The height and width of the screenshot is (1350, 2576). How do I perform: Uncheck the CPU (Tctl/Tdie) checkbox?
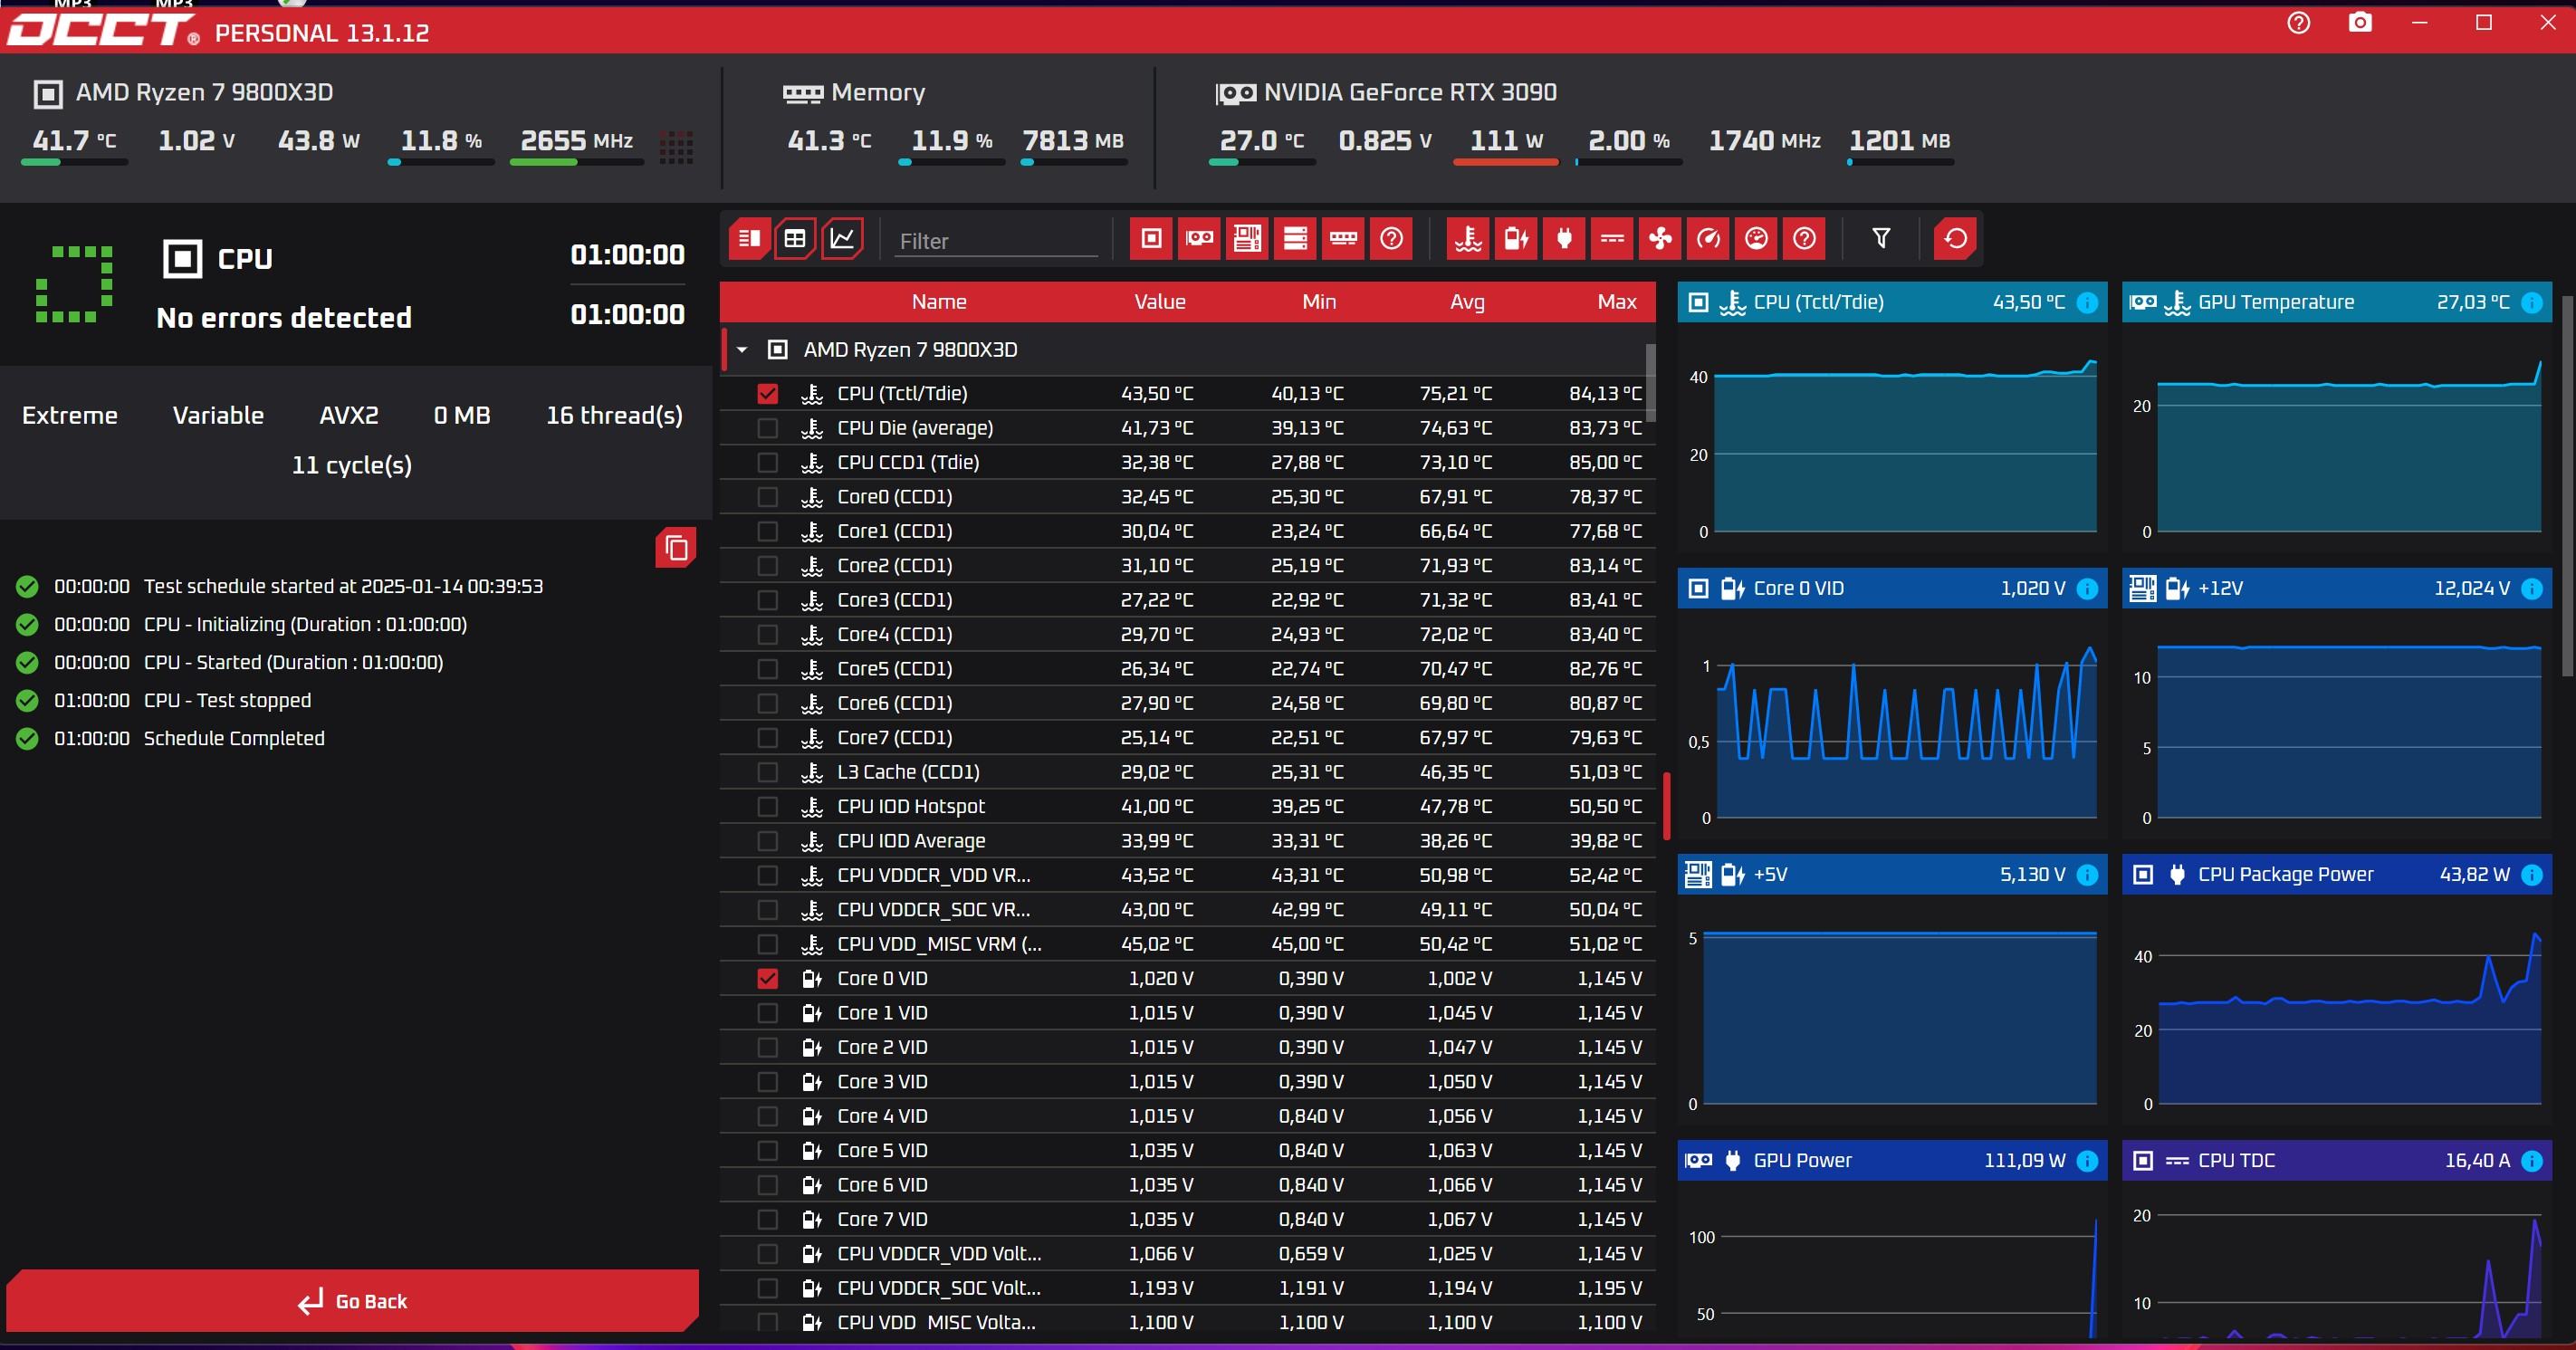point(767,394)
